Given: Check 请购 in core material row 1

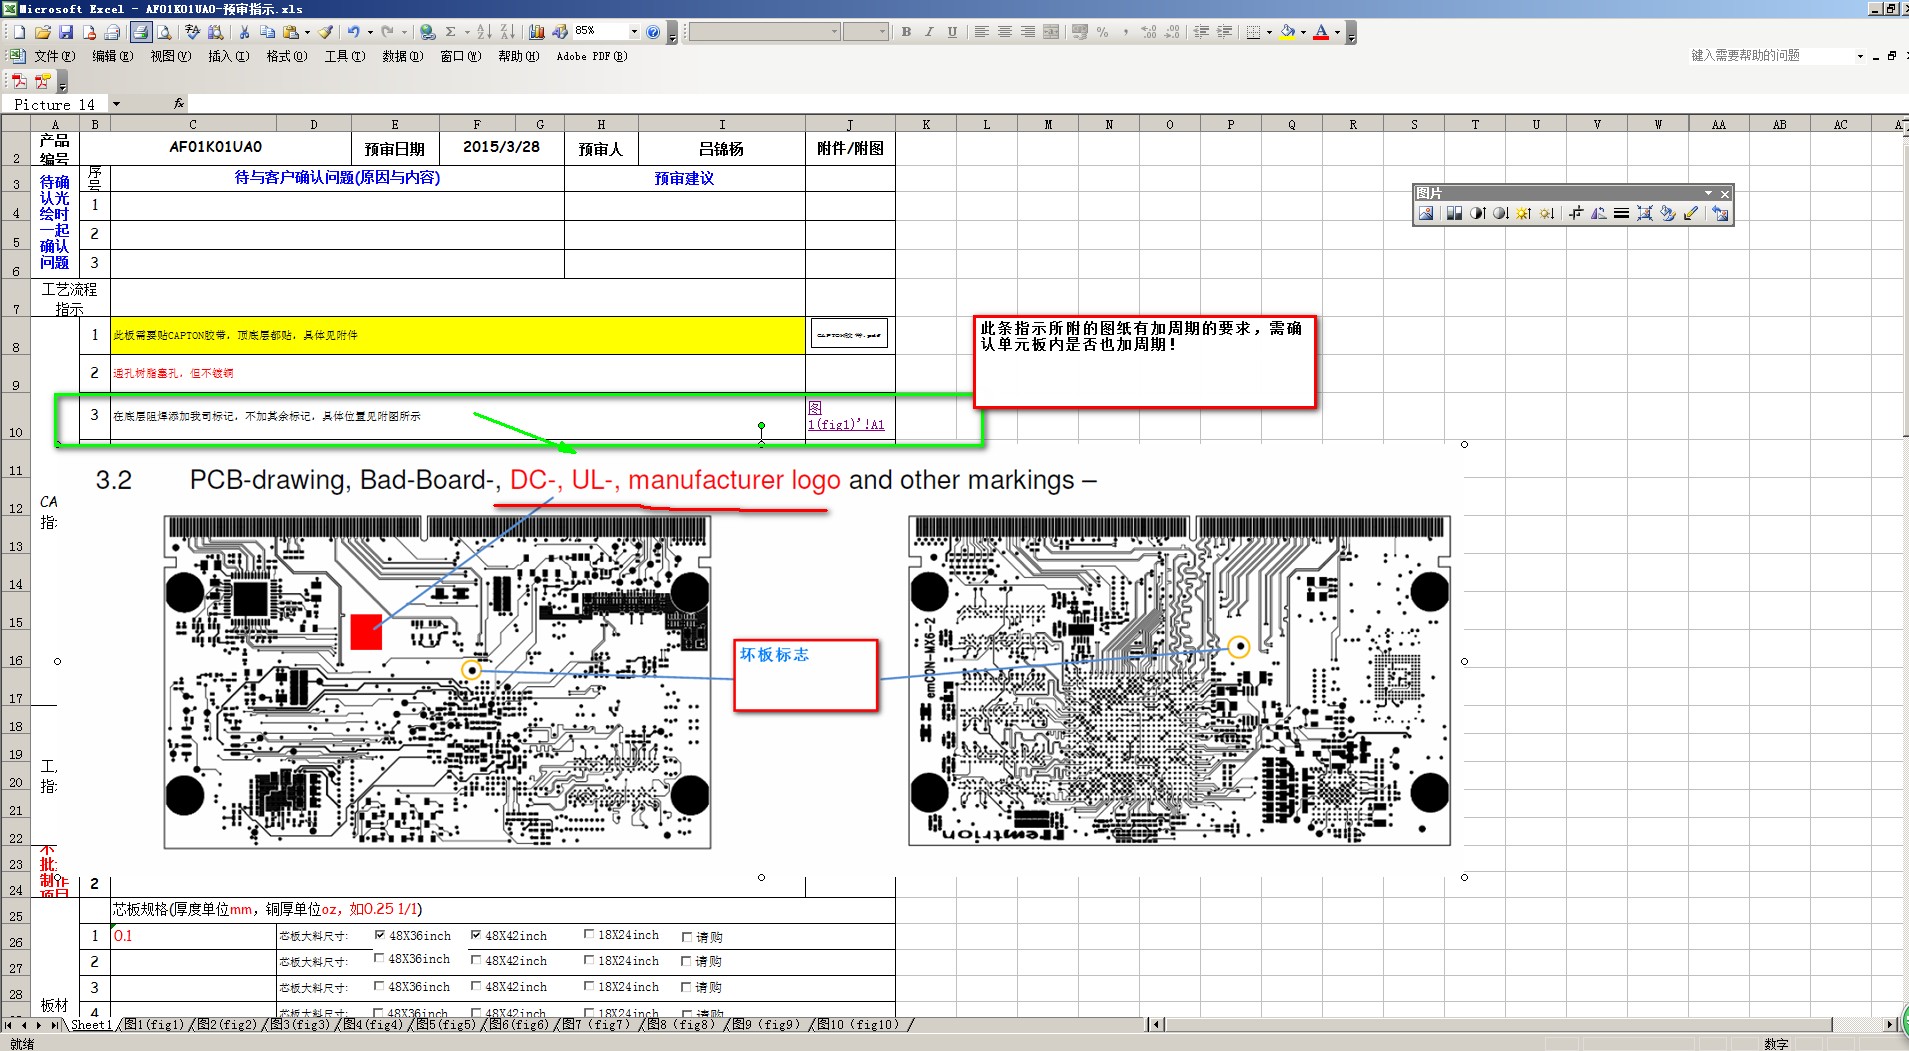Looking at the screenshot, I should [x=687, y=937].
